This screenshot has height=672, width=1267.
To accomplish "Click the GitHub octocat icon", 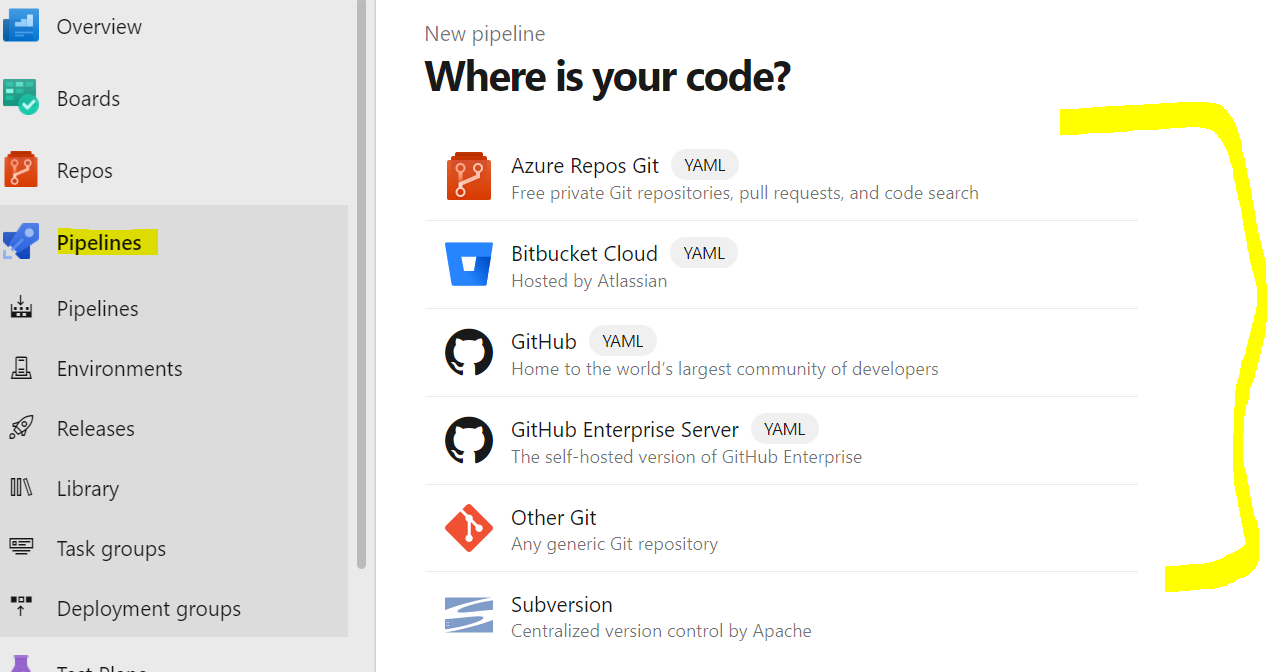I will coord(469,352).
